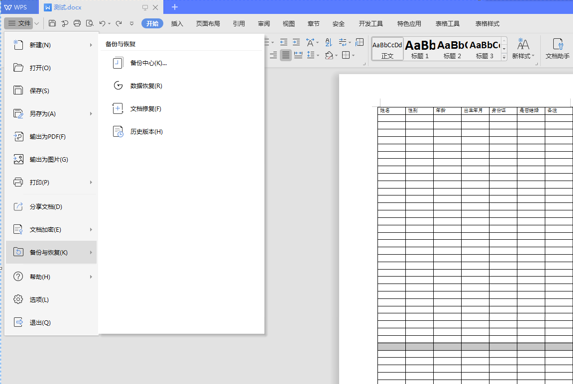Select 文档加密(E) in the file menu

(x=52, y=229)
